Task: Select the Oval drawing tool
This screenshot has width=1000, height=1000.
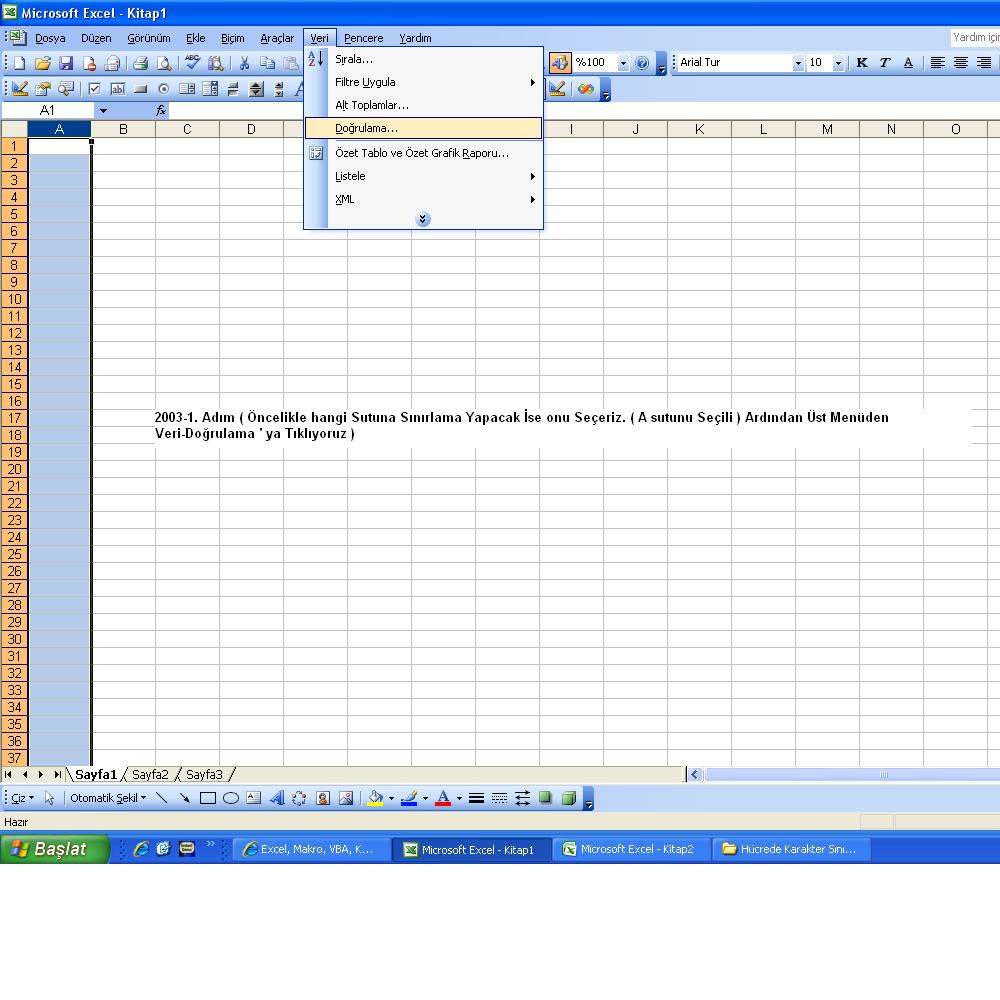Action: [231, 798]
